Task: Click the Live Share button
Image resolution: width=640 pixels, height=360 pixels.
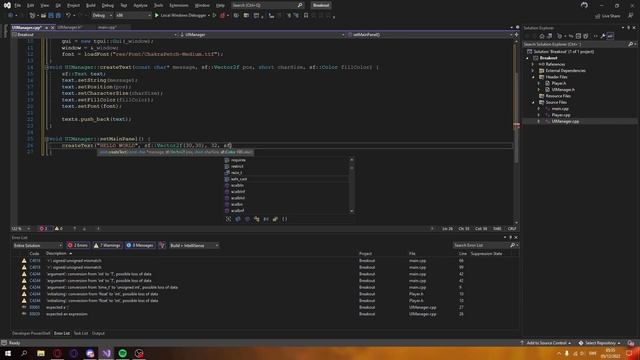Action: pos(607,16)
